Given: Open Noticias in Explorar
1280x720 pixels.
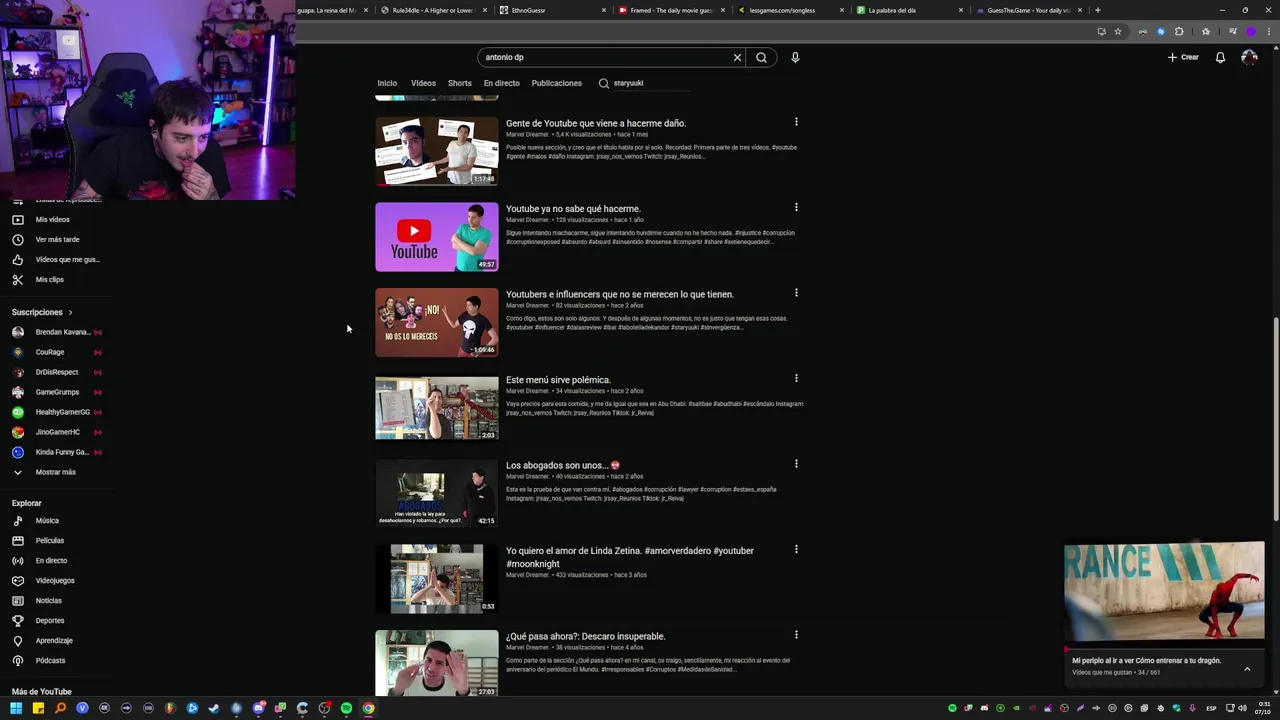Looking at the screenshot, I should (x=48, y=600).
